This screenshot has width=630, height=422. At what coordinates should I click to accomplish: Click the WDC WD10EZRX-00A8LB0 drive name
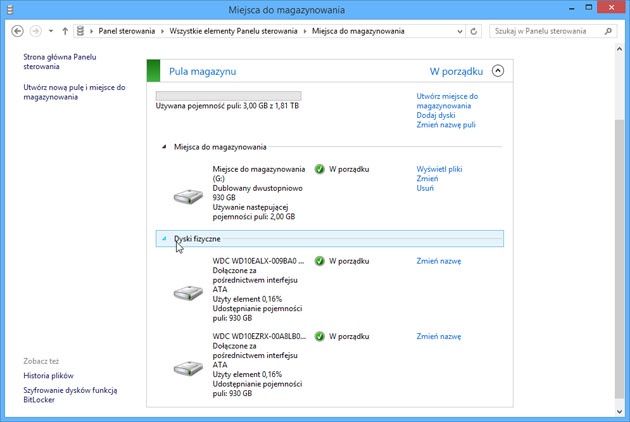(x=259, y=336)
